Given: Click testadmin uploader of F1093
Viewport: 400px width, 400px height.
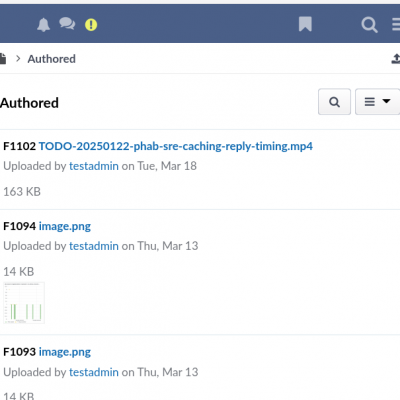Looking at the screenshot, I should click(x=94, y=372).
